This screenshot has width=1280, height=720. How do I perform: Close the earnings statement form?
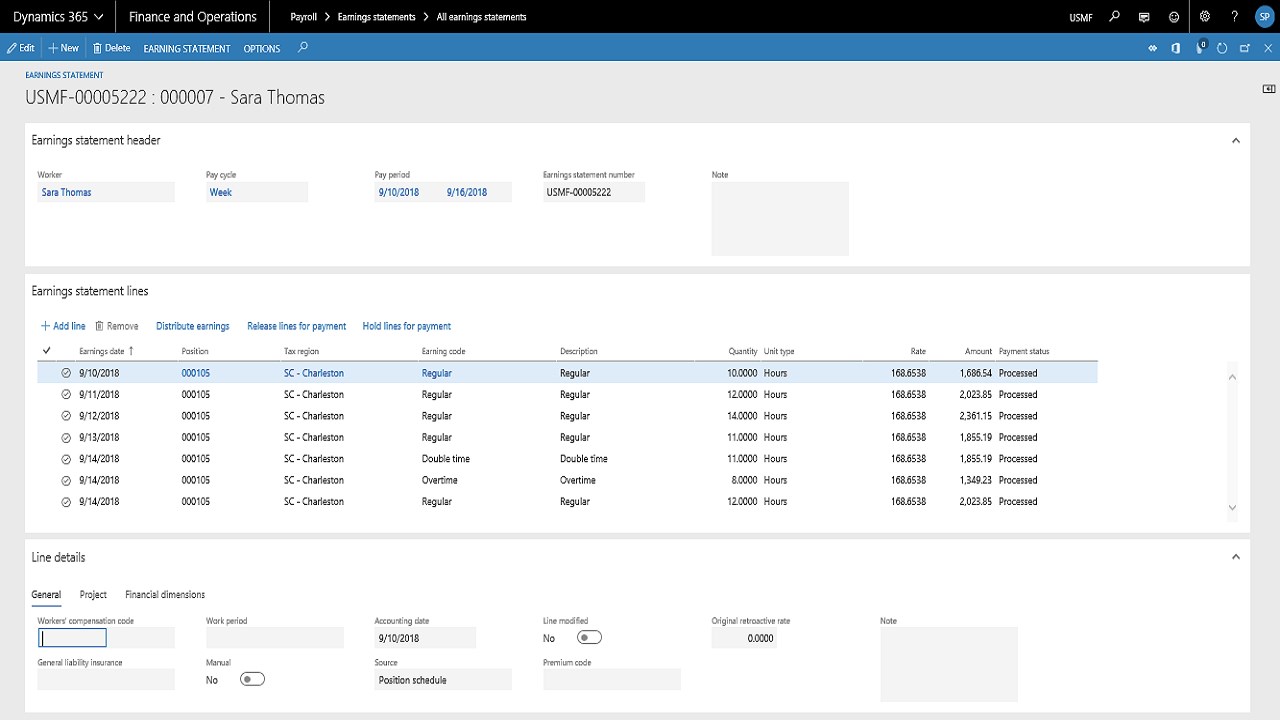coord(1268,48)
